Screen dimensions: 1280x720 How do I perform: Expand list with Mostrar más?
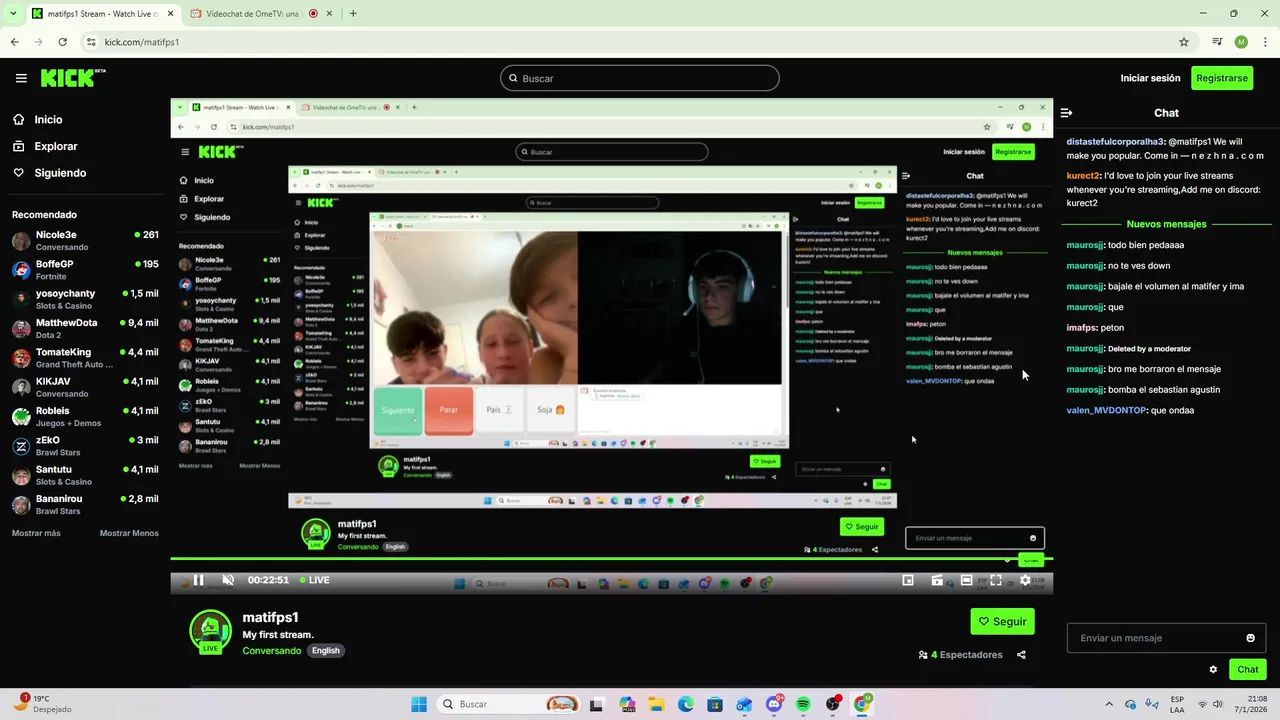pos(36,533)
